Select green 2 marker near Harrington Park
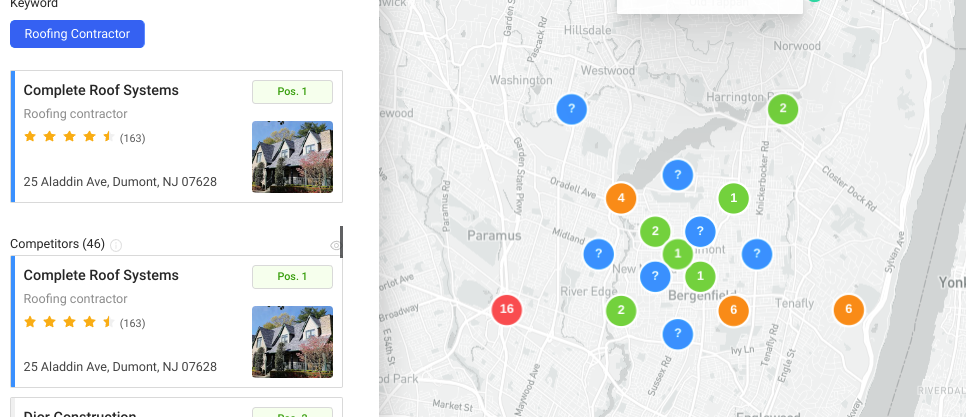Screen dimensions: 966x417 pos(783,109)
